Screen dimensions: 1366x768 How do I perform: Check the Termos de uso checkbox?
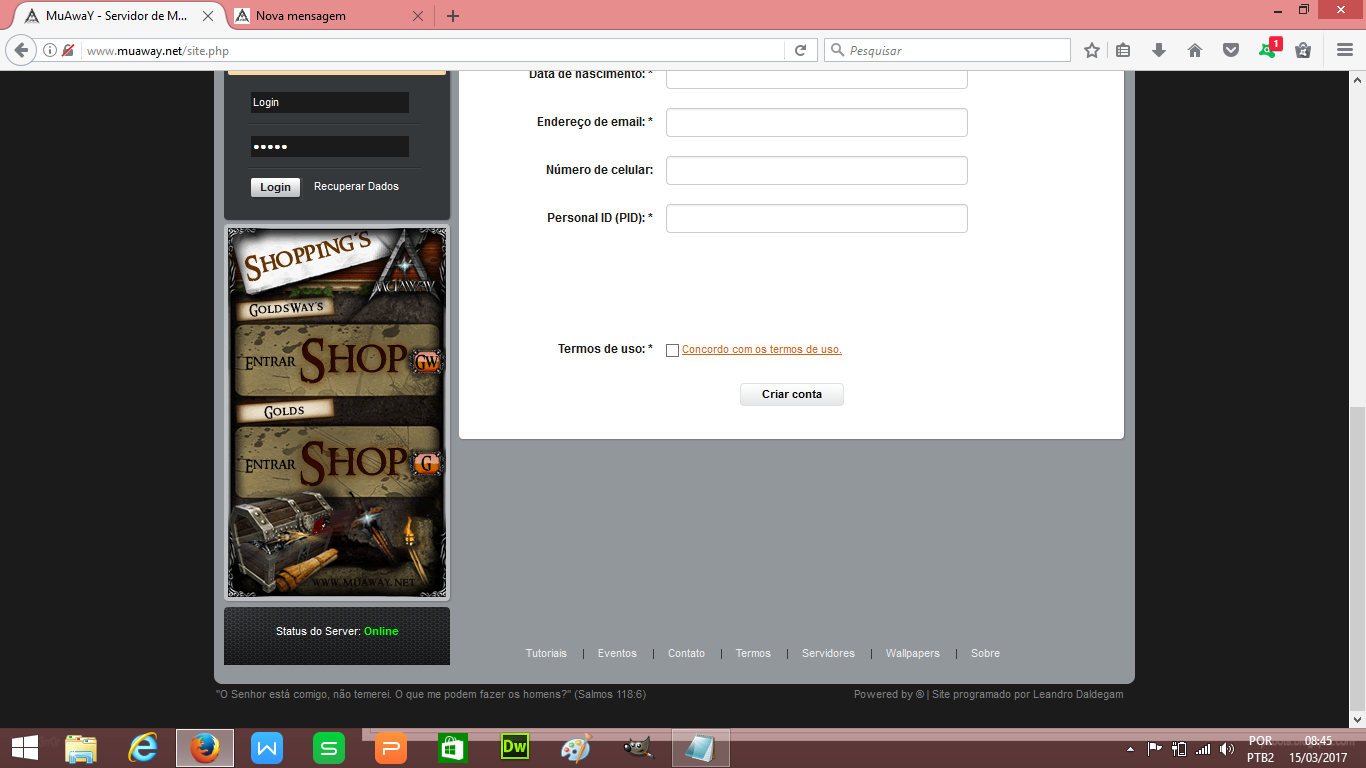click(x=672, y=350)
